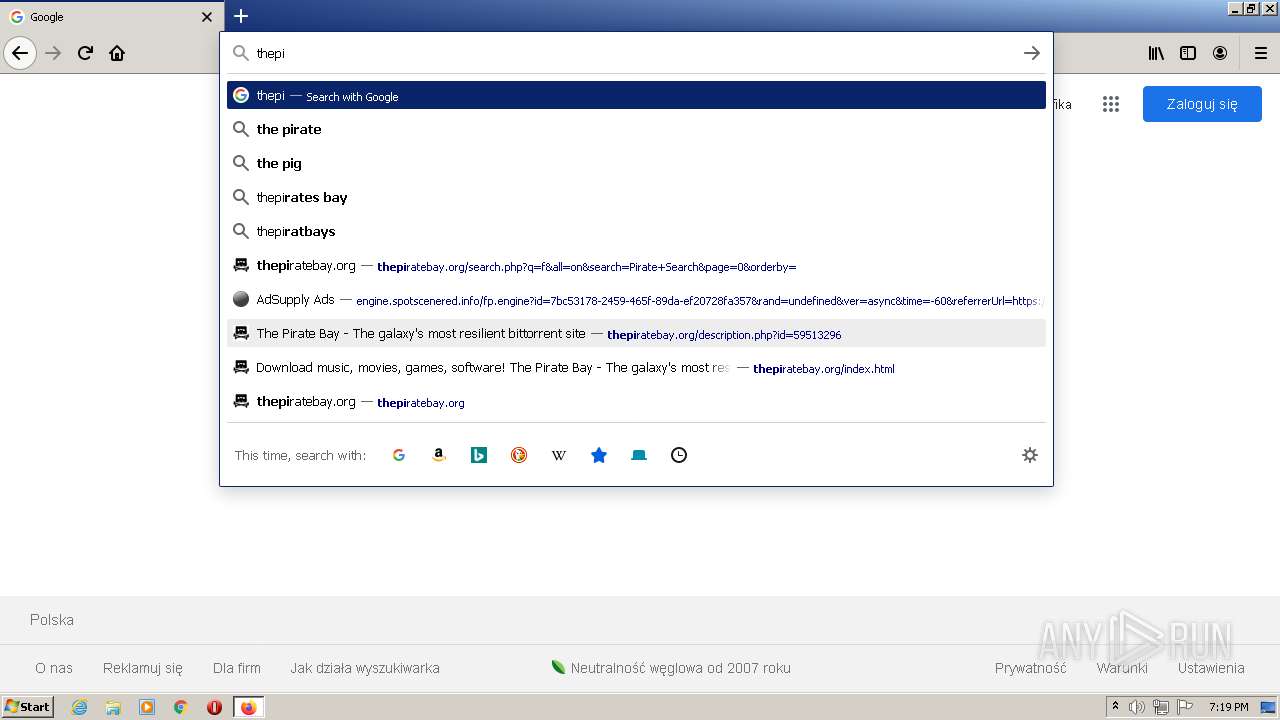1280x720 pixels.
Task: Search this time with DuckDuckGo icon
Action: 519,455
